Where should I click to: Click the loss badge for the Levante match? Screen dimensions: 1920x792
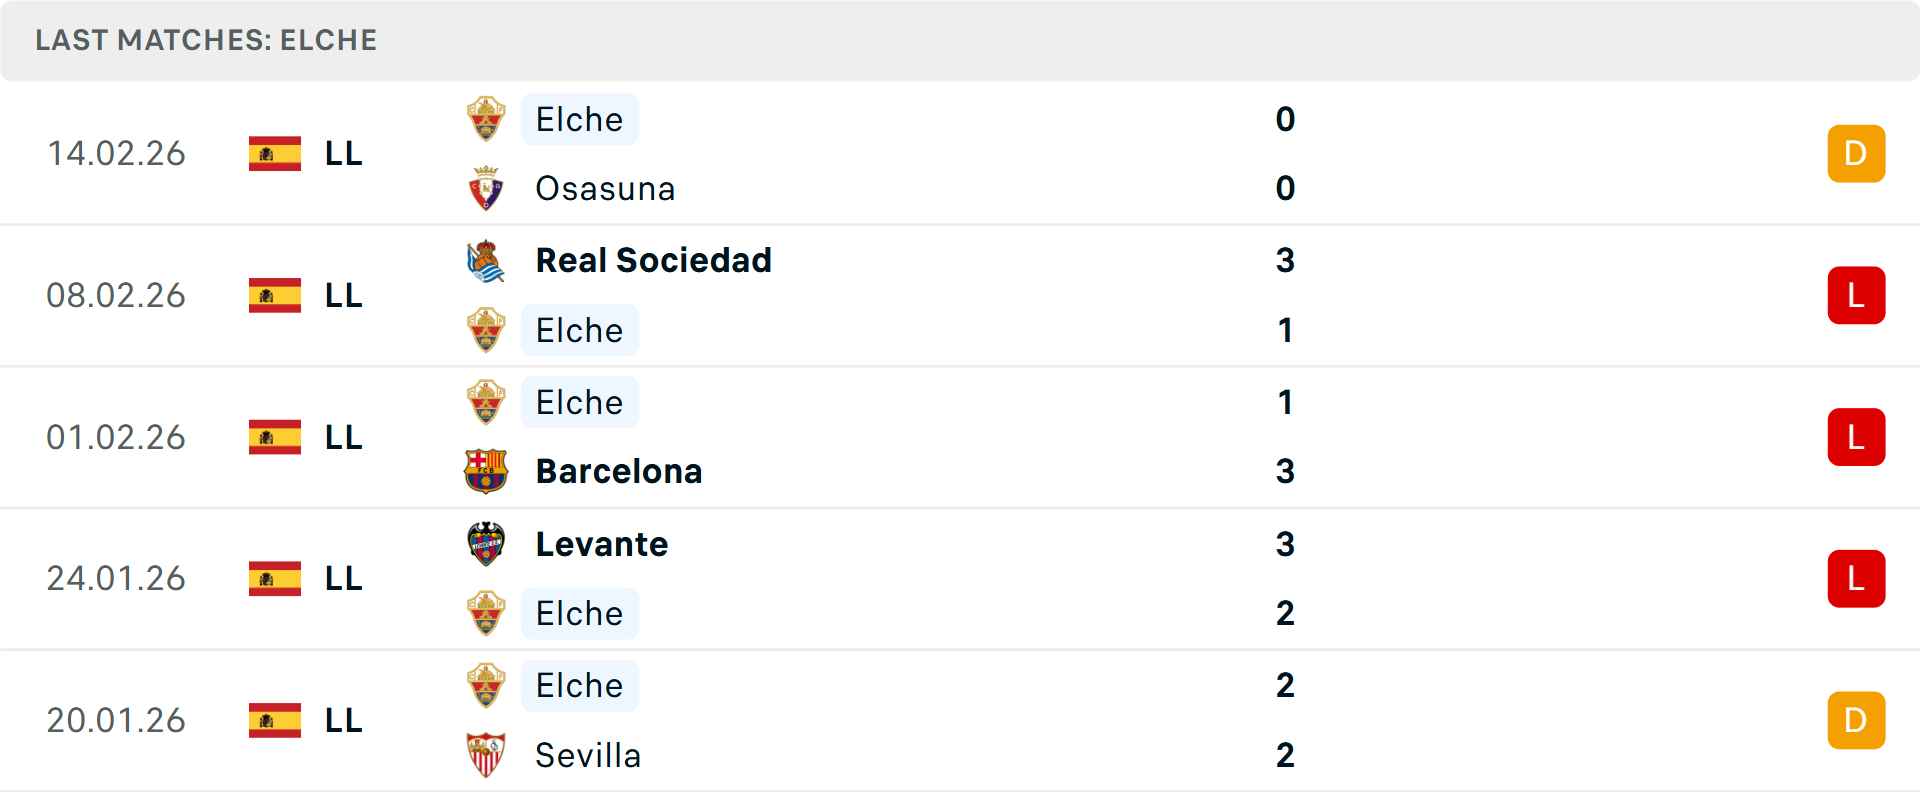[1856, 579]
